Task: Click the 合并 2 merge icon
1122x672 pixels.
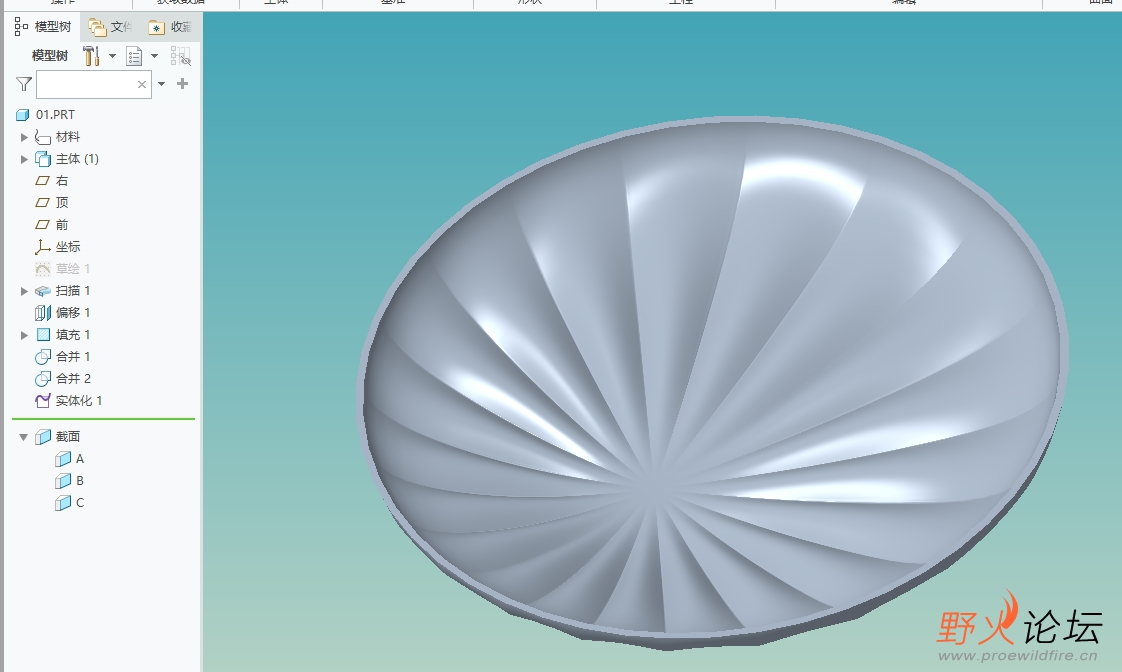Action: 42,379
